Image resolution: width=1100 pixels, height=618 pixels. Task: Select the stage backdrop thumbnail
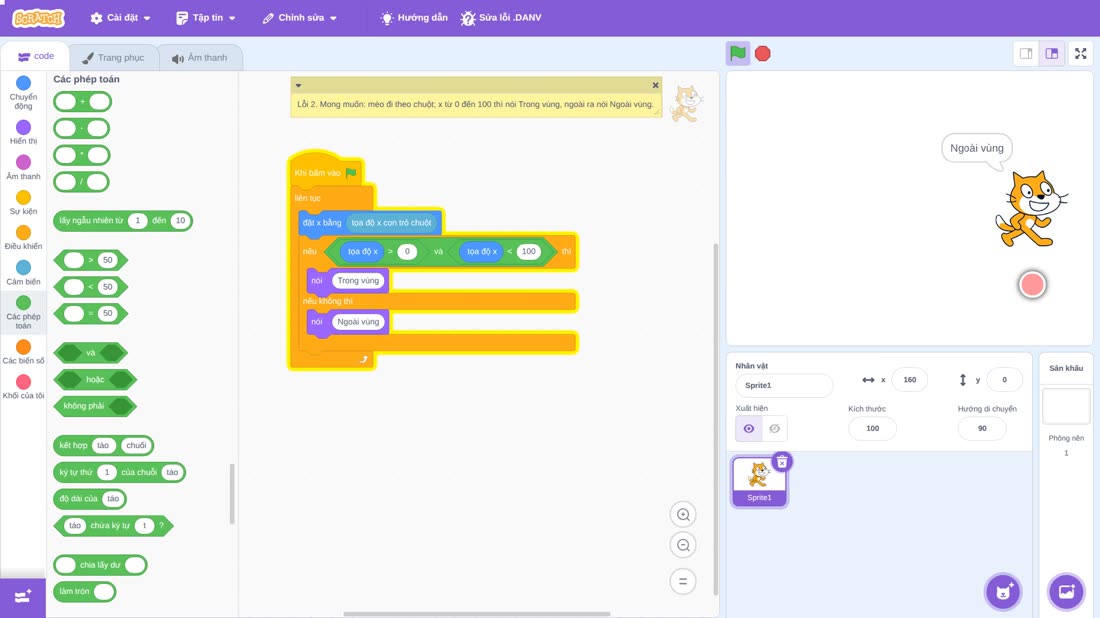pos(1066,406)
